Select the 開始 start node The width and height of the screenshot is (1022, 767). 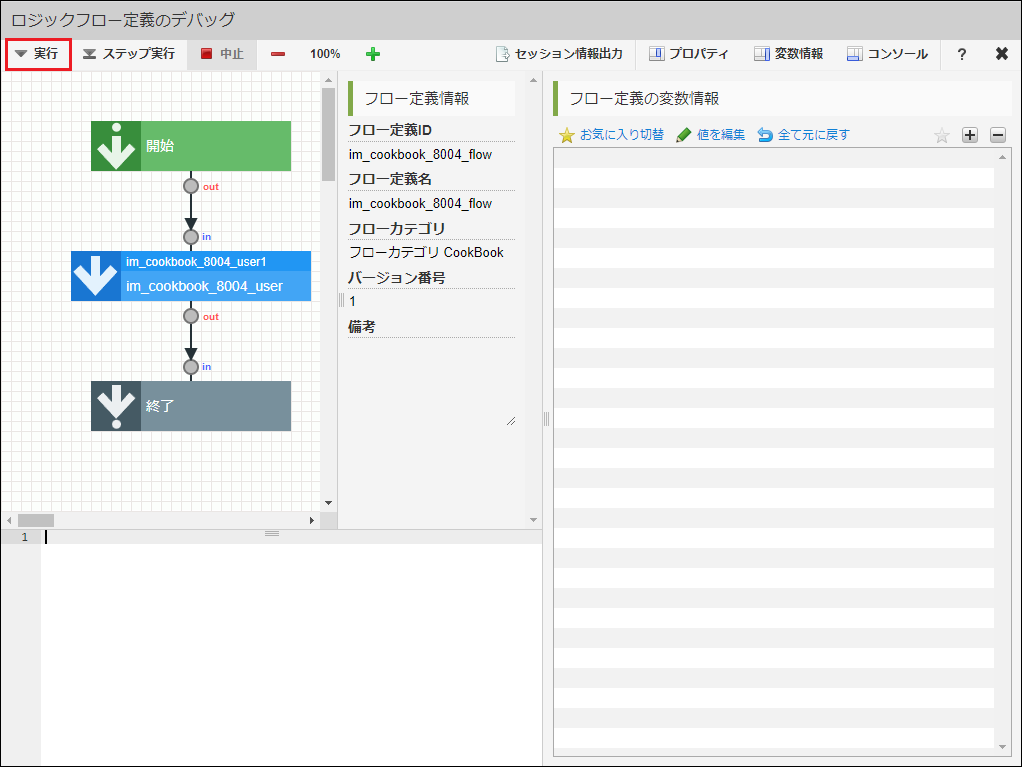pos(191,146)
